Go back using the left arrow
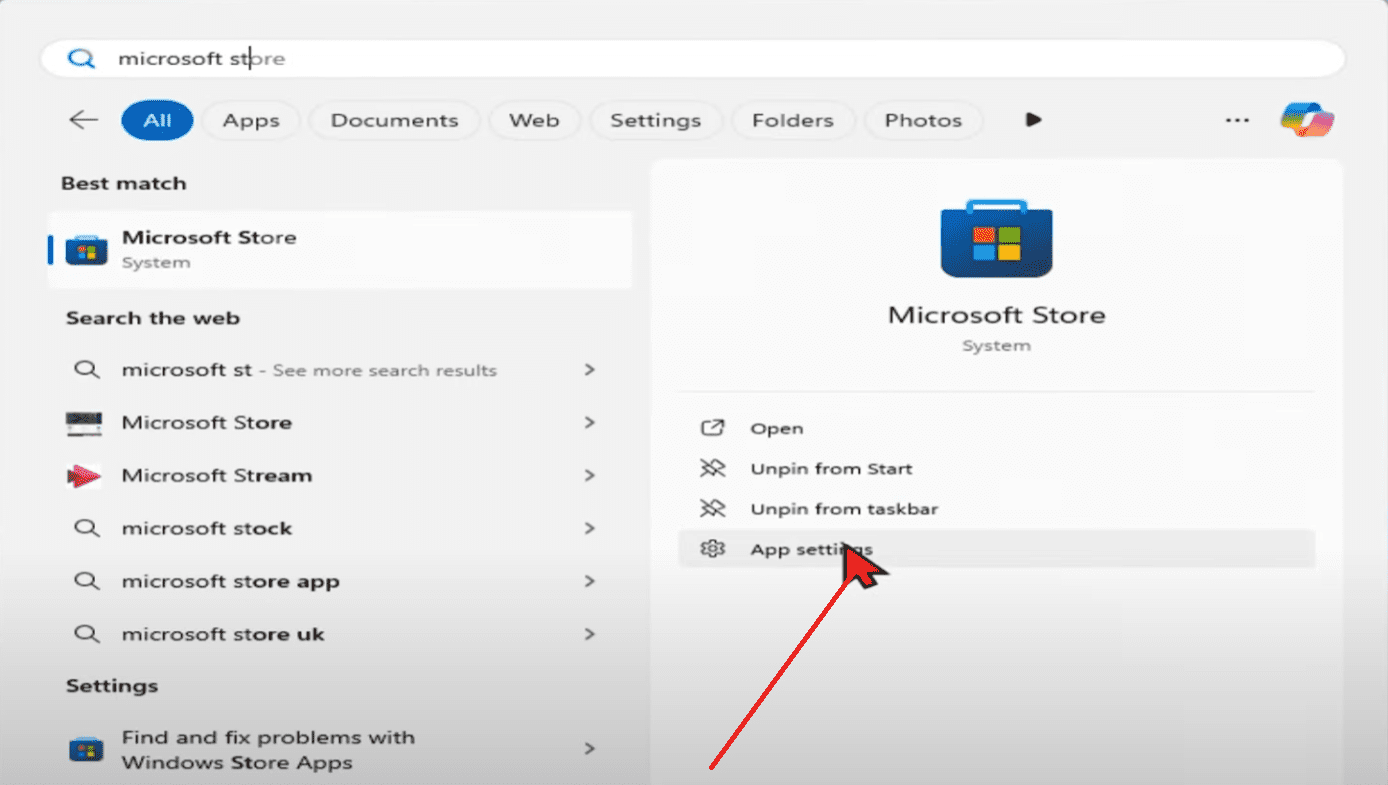Viewport: 1388px width, 785px height. coord(83,120)
